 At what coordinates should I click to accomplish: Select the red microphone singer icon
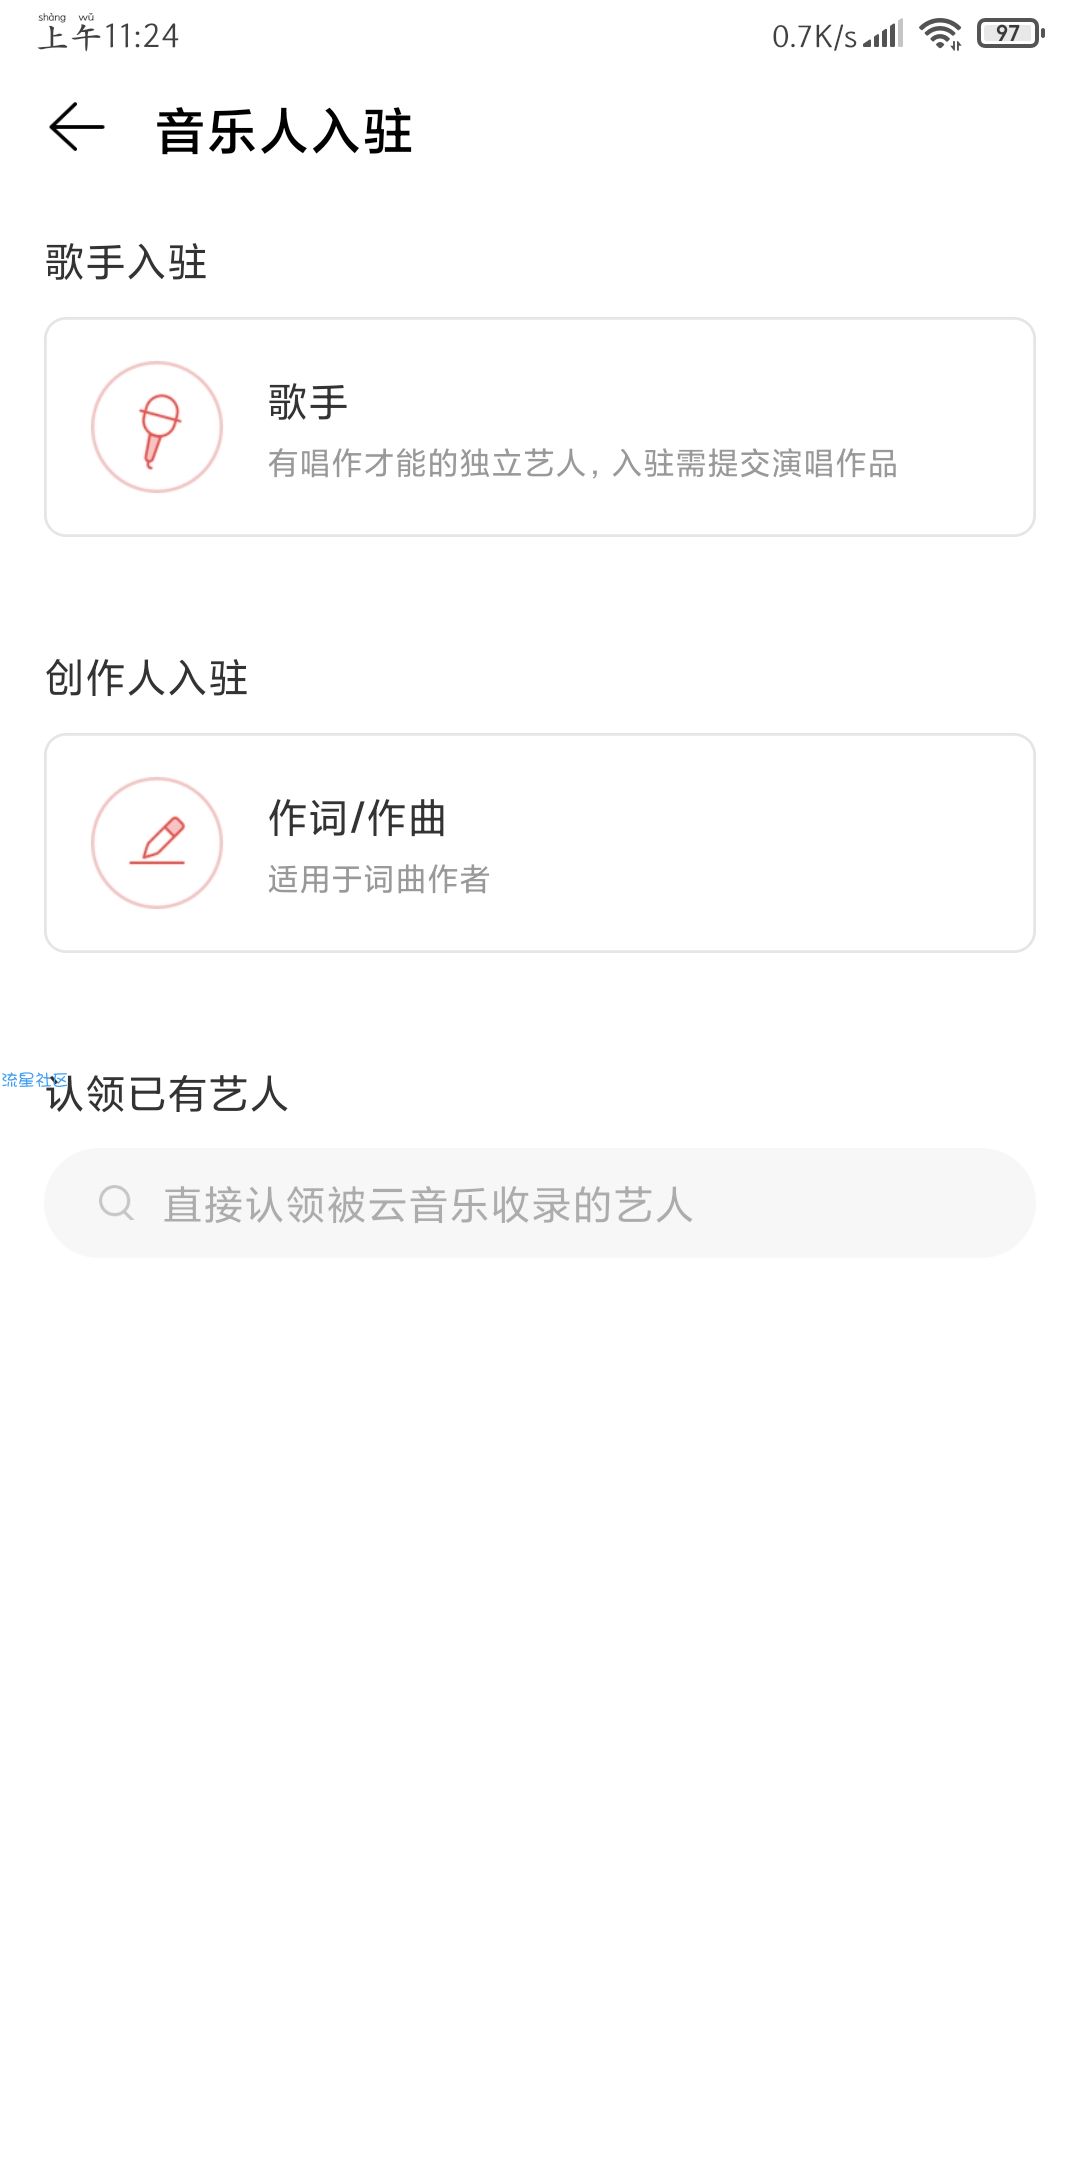[x=157, y=427]
